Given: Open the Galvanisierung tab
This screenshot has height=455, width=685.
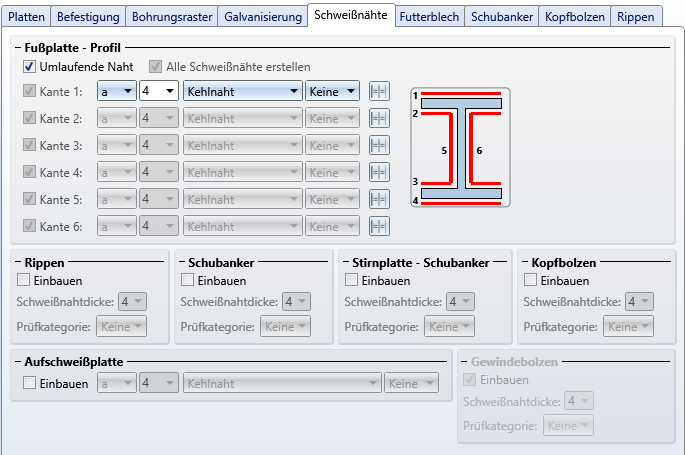Looking at the screenshot, I should tap(263, 17).
